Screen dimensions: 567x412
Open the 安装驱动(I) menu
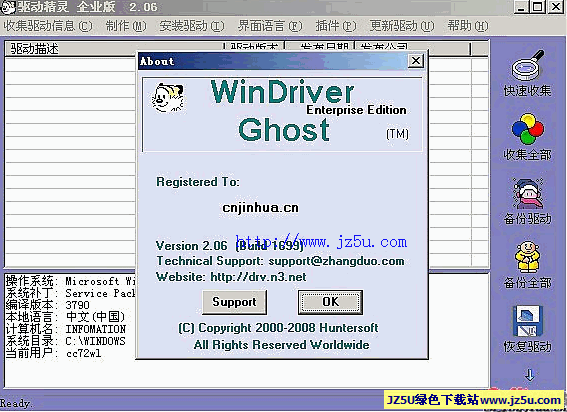192,26
